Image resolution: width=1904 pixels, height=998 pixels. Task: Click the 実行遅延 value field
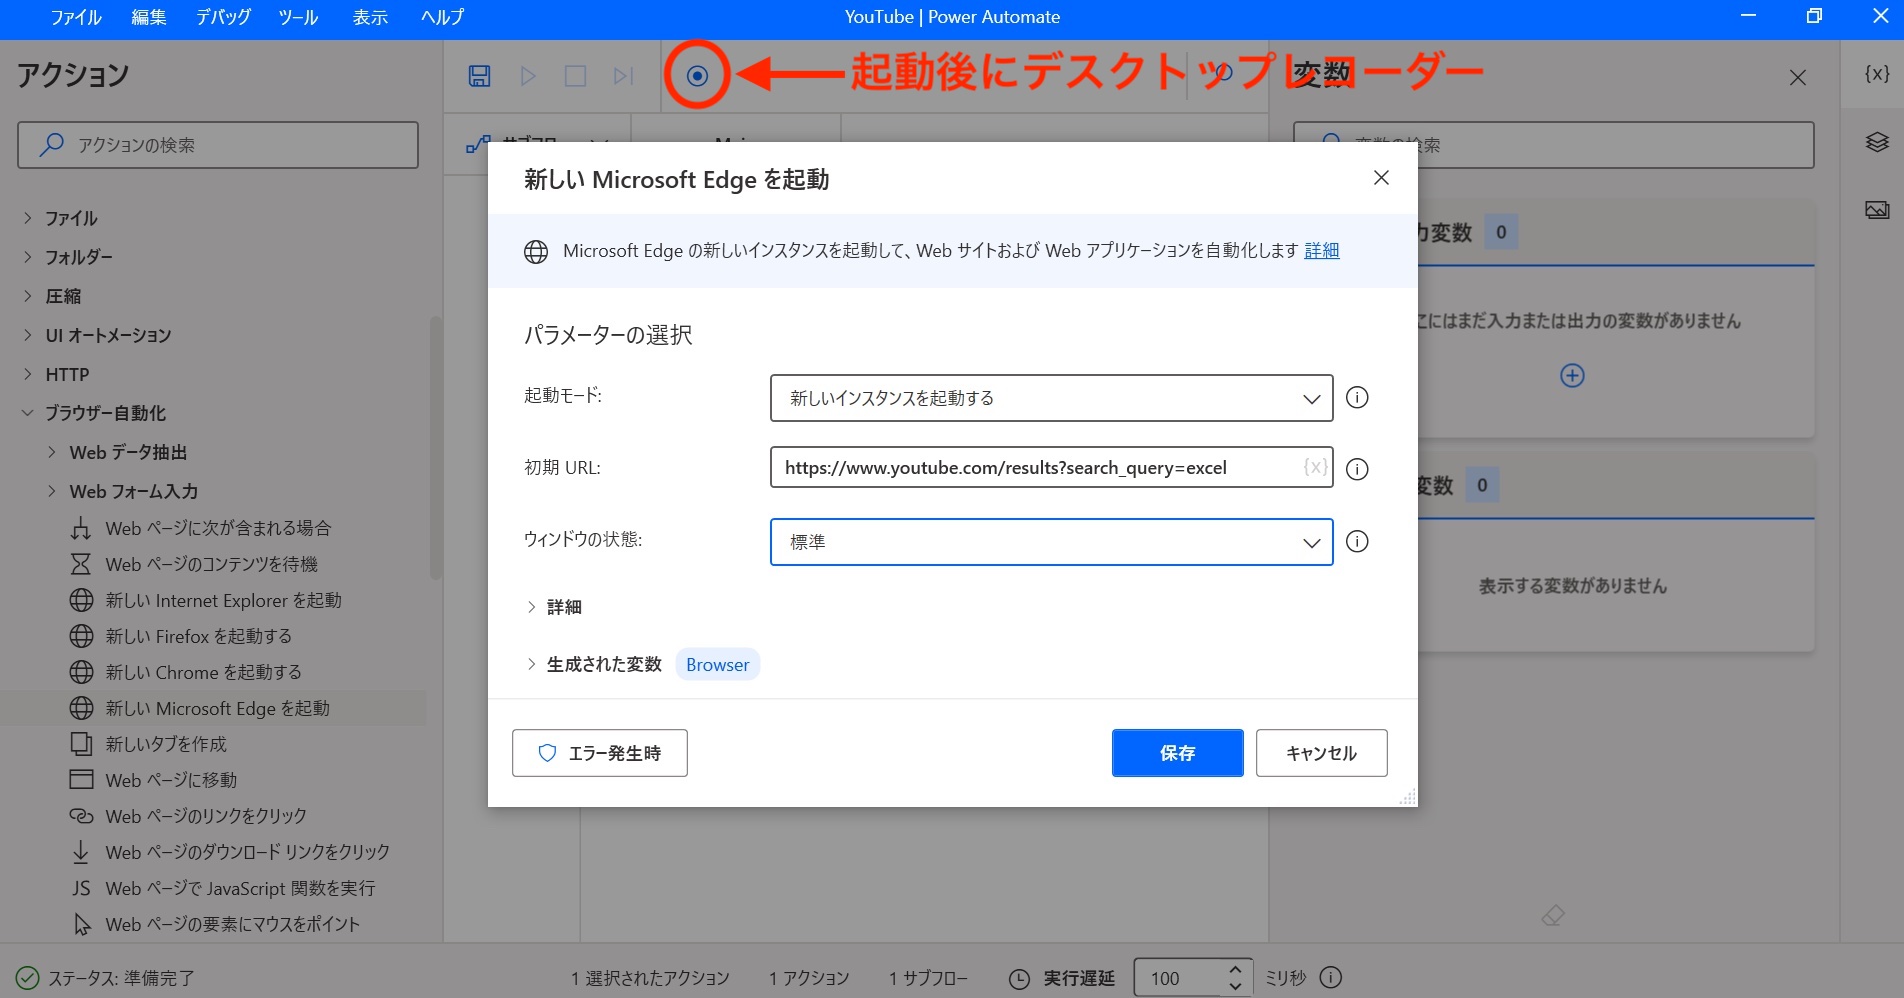click(x=1177, y=978)
